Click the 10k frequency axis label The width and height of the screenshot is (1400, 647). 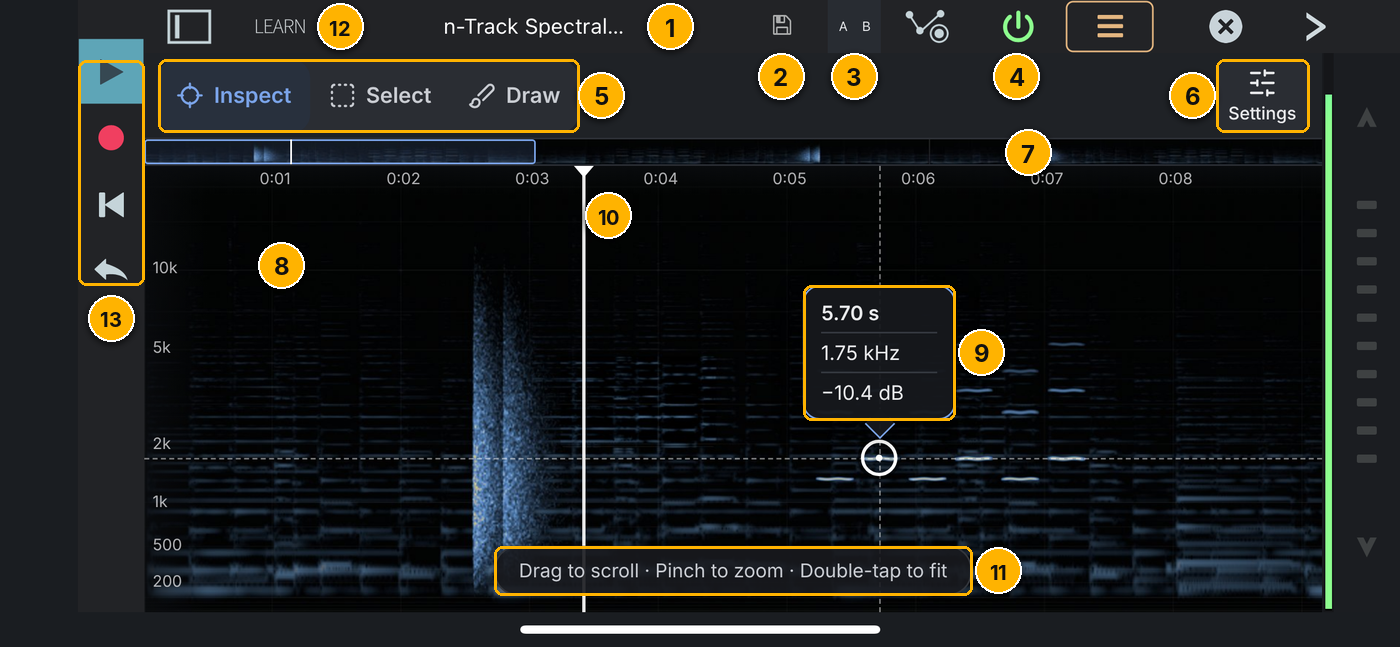[x=165, y=268]
